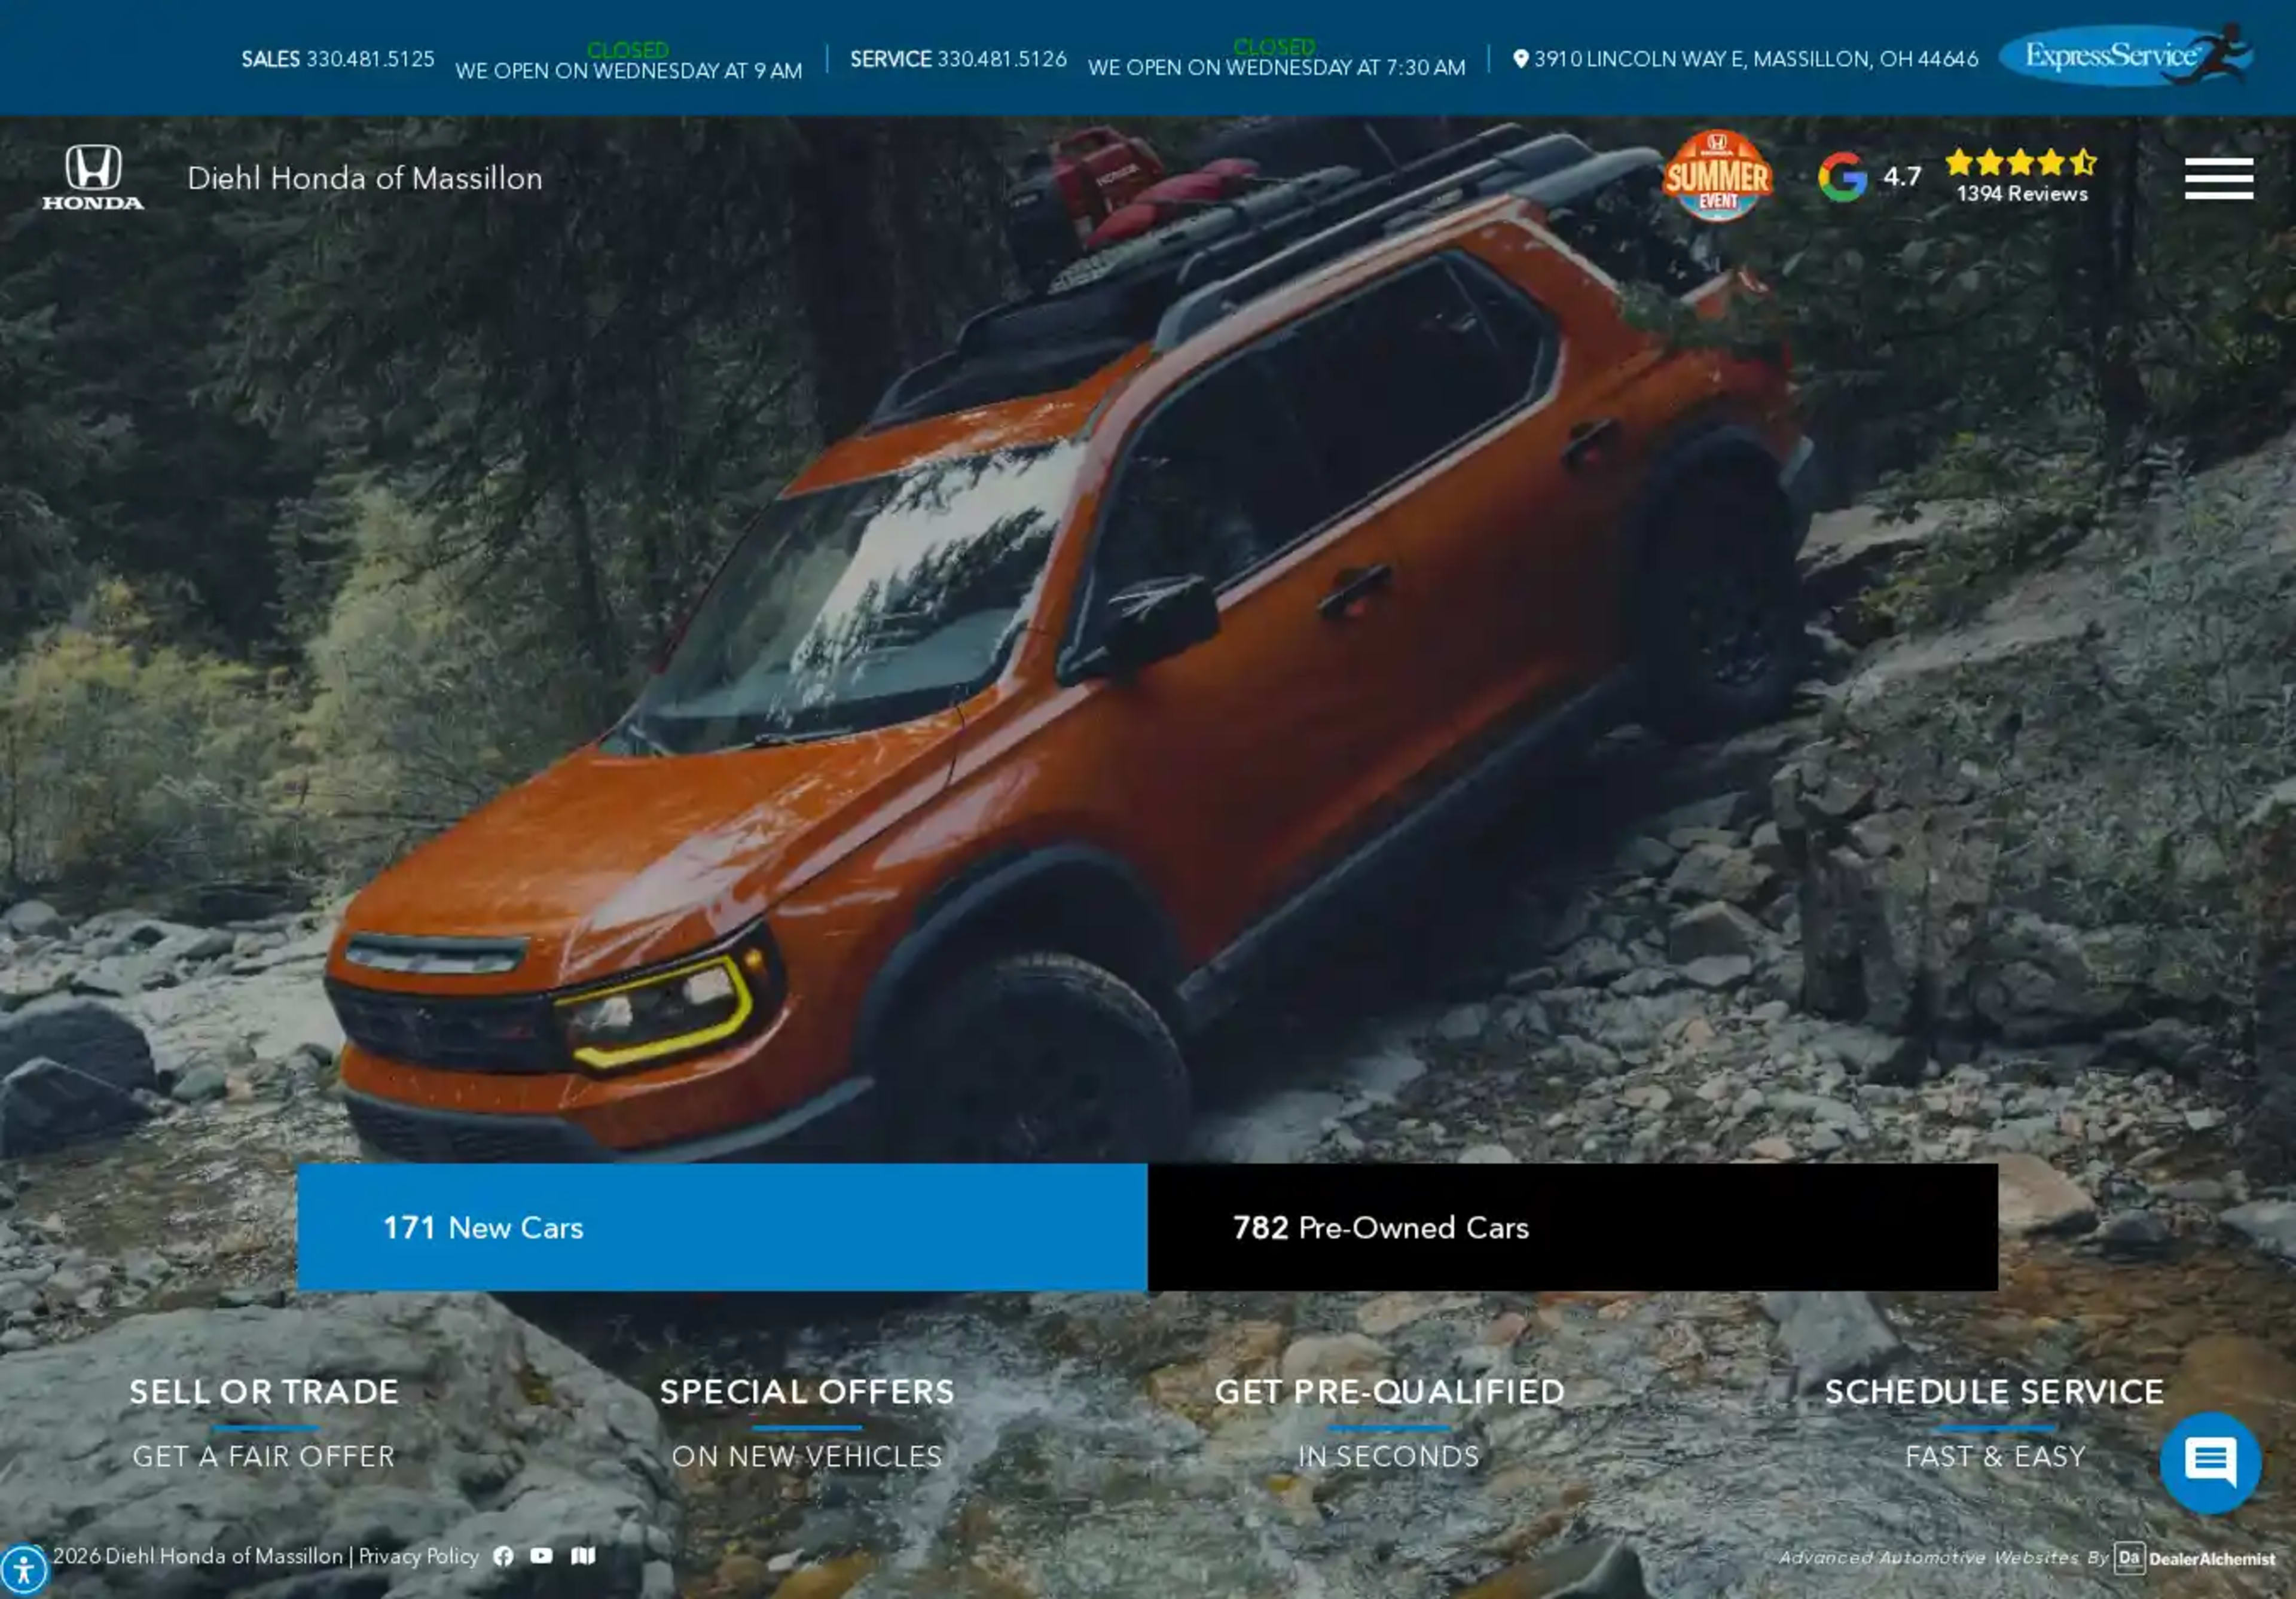The image size is (2296, 1599).
Task: Click sales hours 'We open on Wednesday at 9 AM'
Action: coord(628,71)
